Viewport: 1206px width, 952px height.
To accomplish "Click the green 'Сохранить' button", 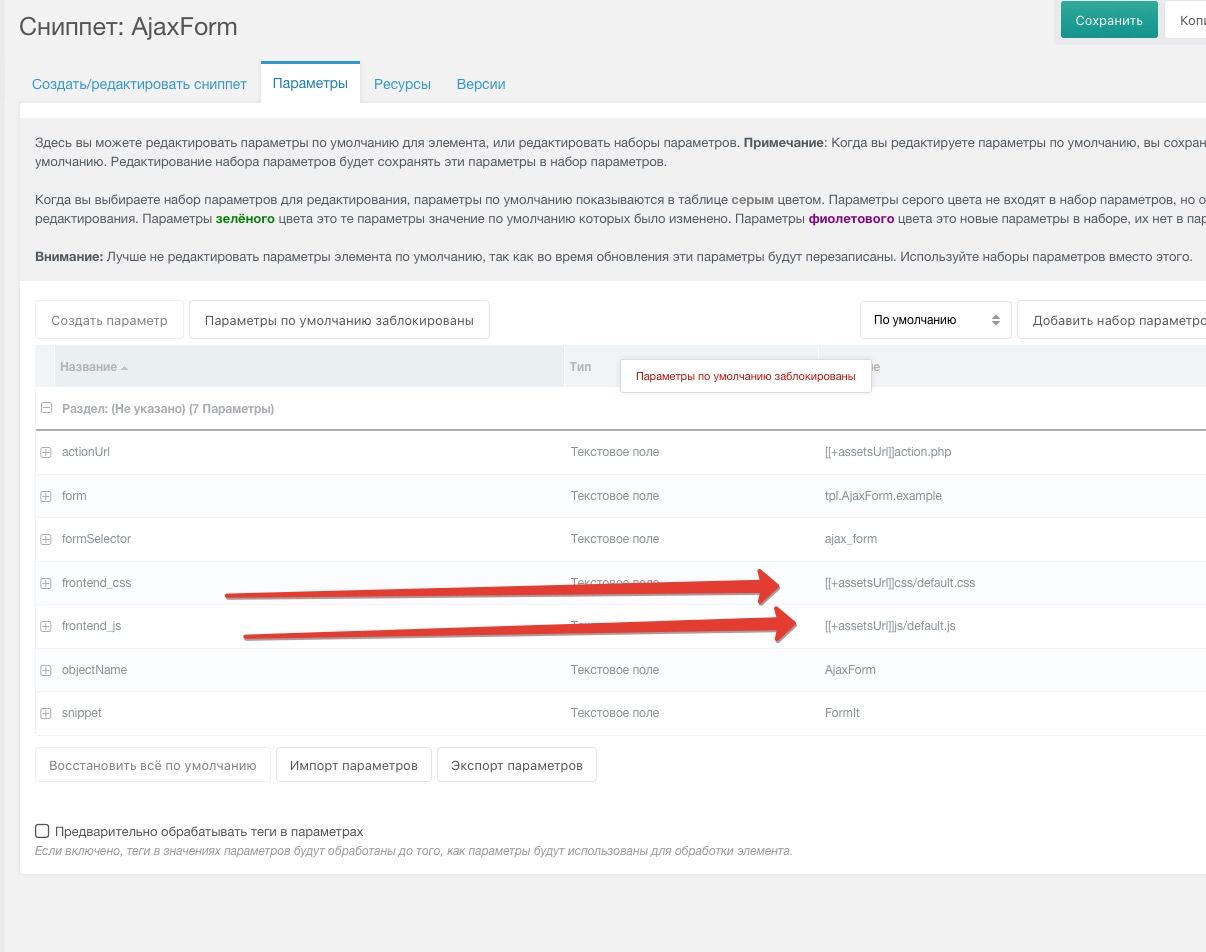I will click(x=1109, y=20).
